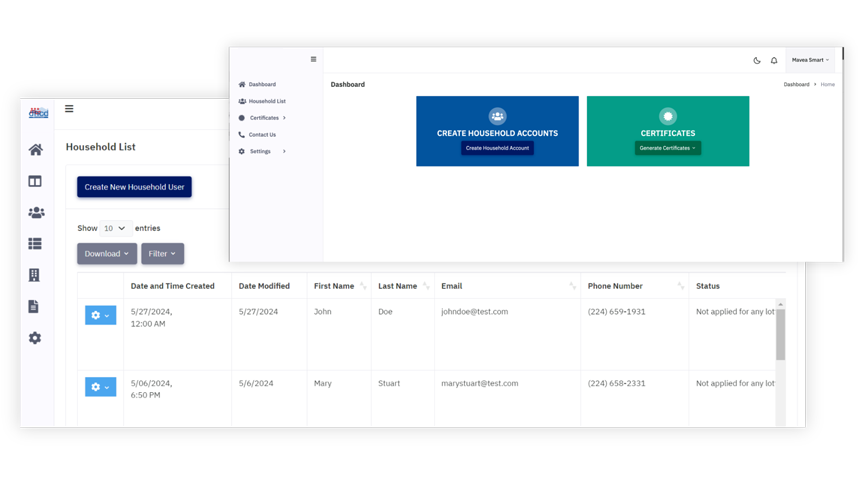Toggle hamburger menu in Household List window
The width and height of the screenshot is (858, 500).
(69, 109)
